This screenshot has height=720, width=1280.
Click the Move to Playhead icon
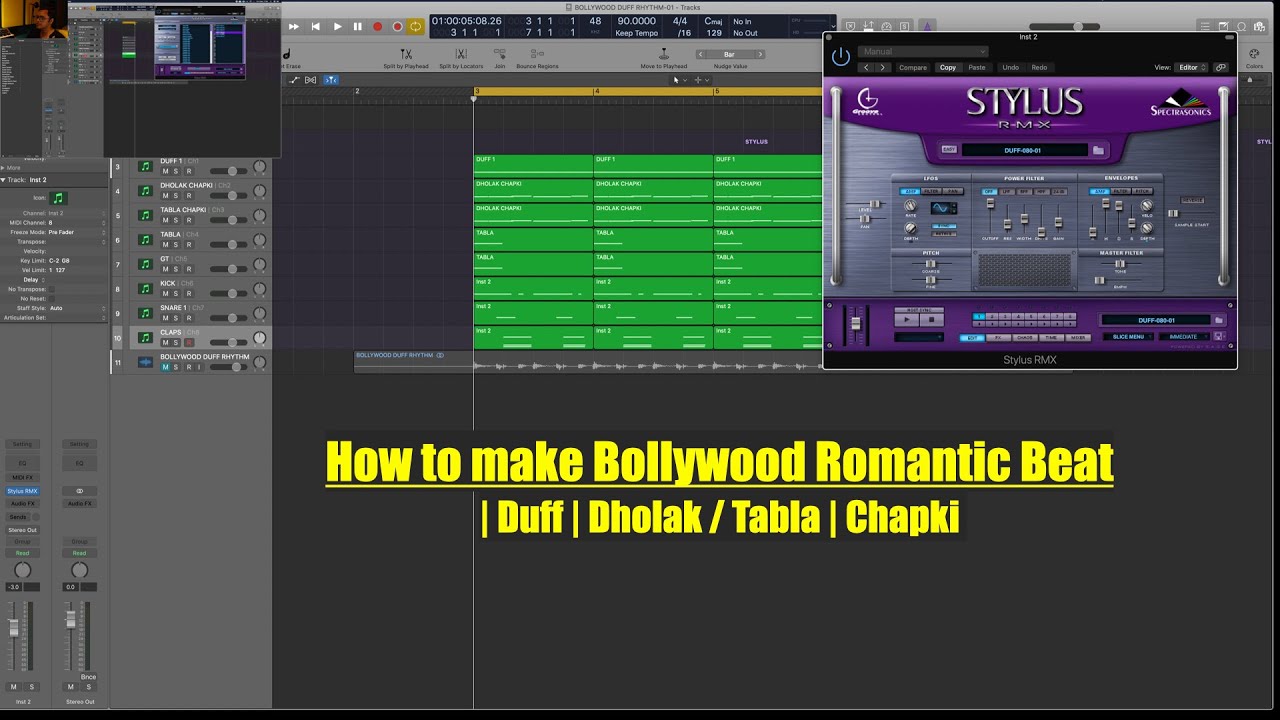tap(664, 54)
